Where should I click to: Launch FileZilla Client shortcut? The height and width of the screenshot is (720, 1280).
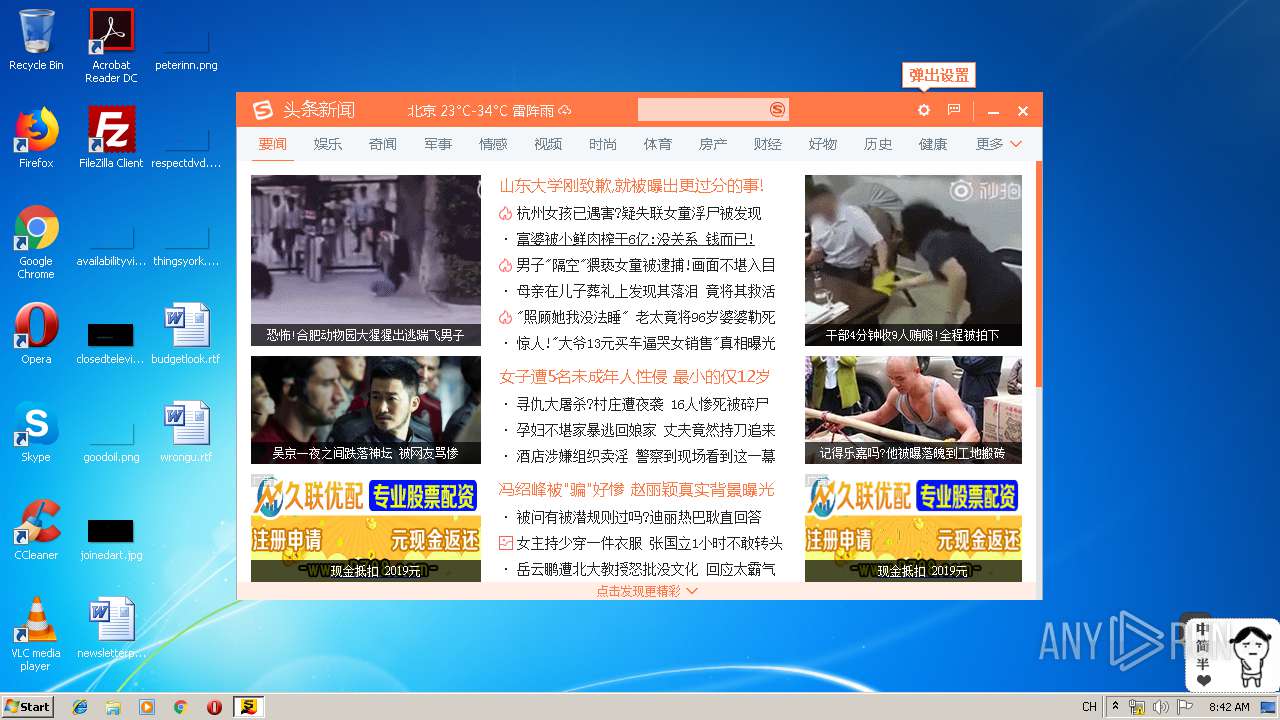pyautogui.click(x=111, y=130)
